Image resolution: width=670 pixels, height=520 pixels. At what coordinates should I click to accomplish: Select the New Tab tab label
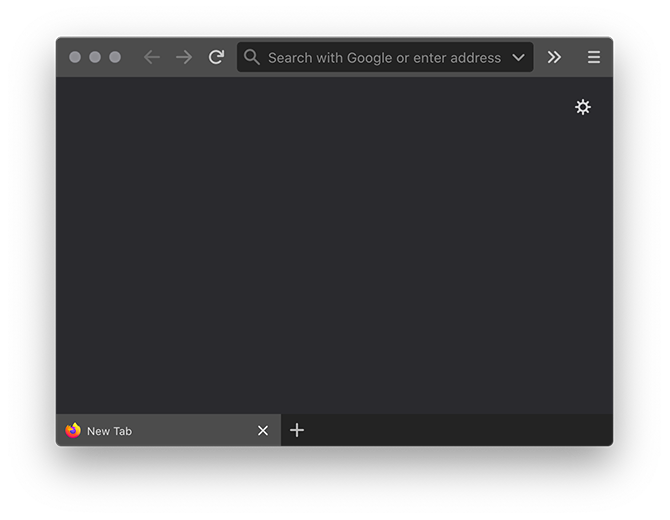[110, 431]
